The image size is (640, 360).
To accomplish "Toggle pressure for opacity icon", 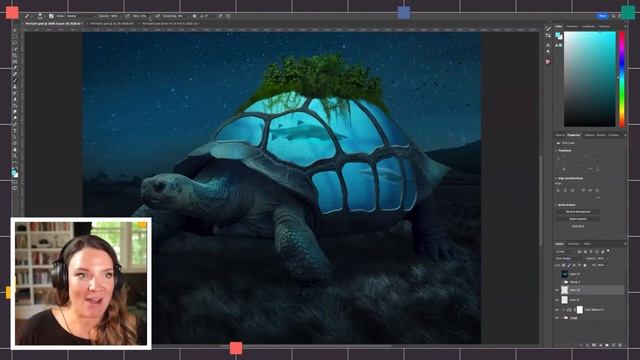I will [127, 16].
